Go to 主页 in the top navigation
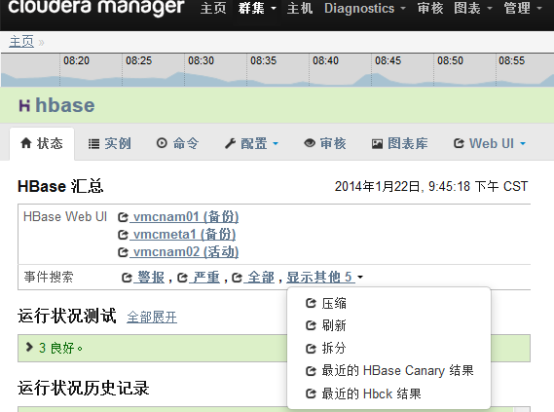This screenshot has height=412, width=554. click(x=213, y=8)
